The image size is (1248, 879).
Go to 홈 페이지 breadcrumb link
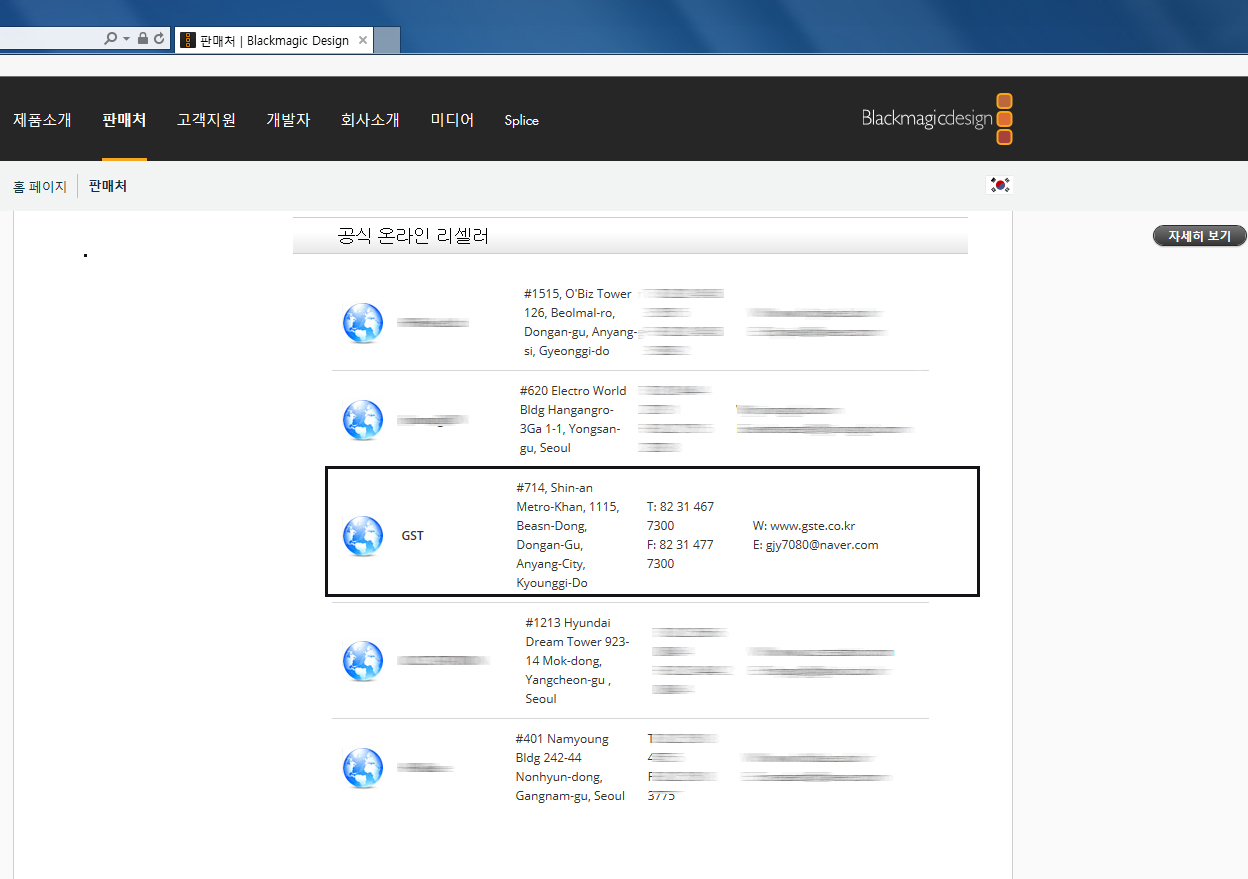[40, 186]
